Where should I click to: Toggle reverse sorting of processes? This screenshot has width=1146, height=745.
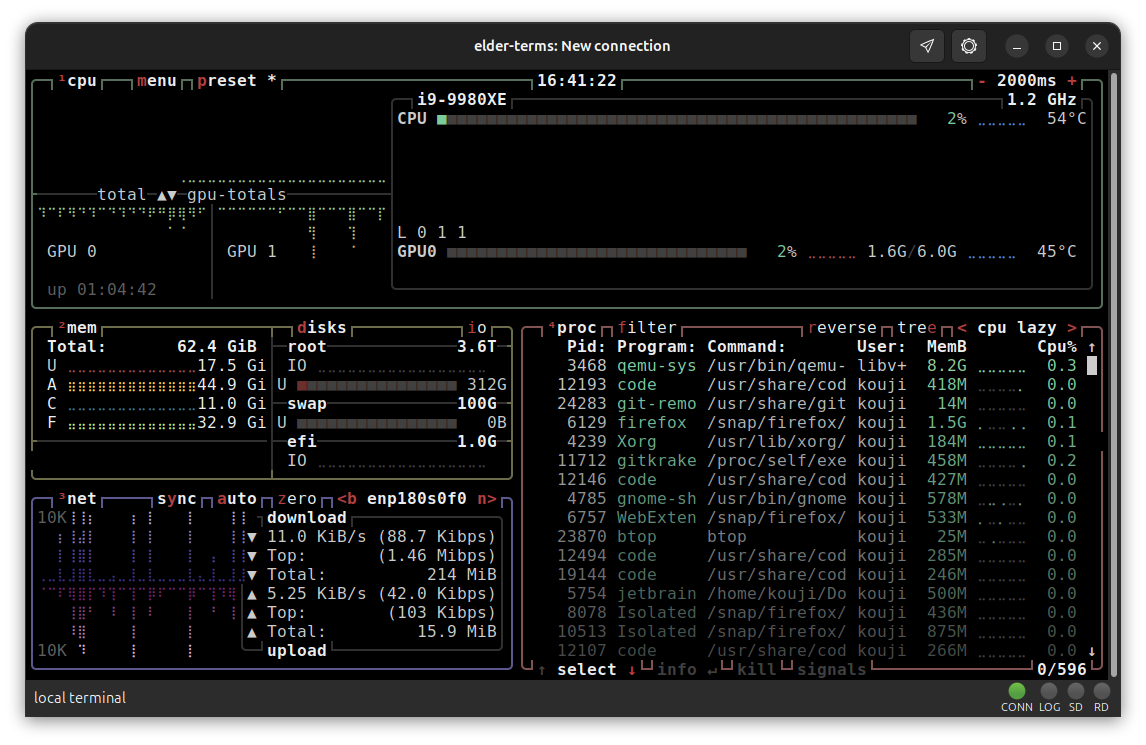[842, 328]
